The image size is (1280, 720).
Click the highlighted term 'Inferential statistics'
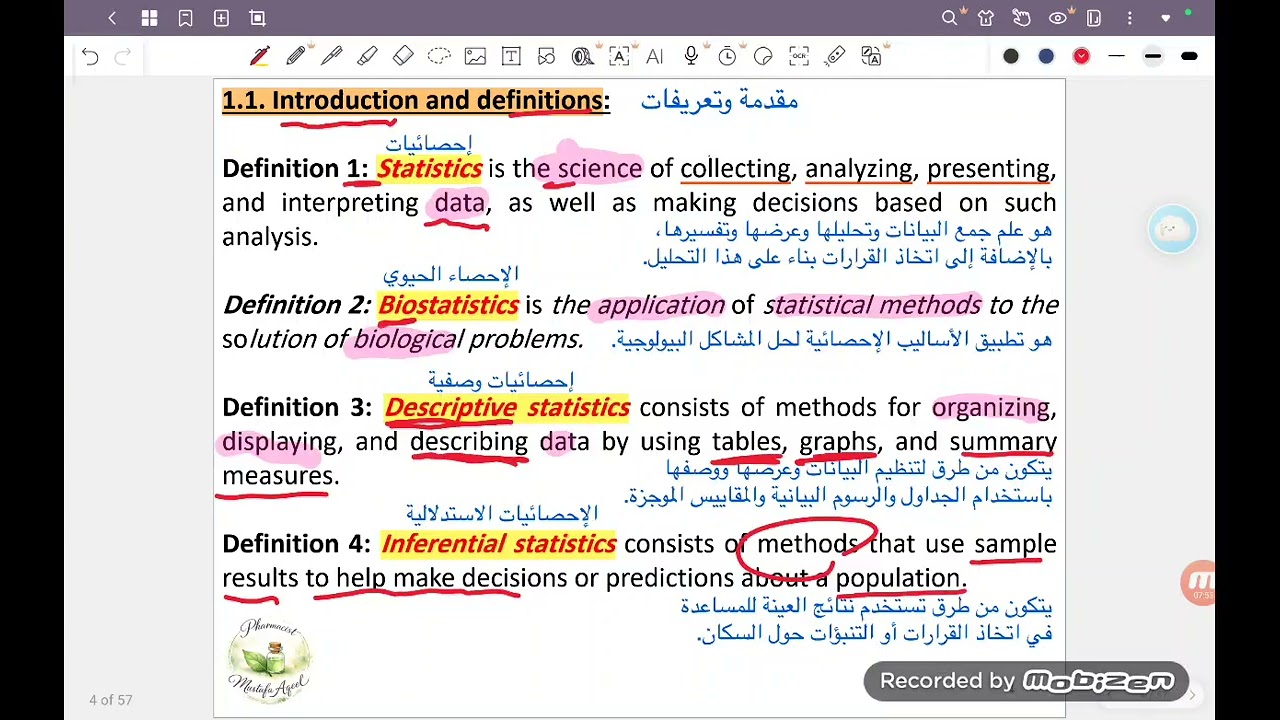[498, 543]
